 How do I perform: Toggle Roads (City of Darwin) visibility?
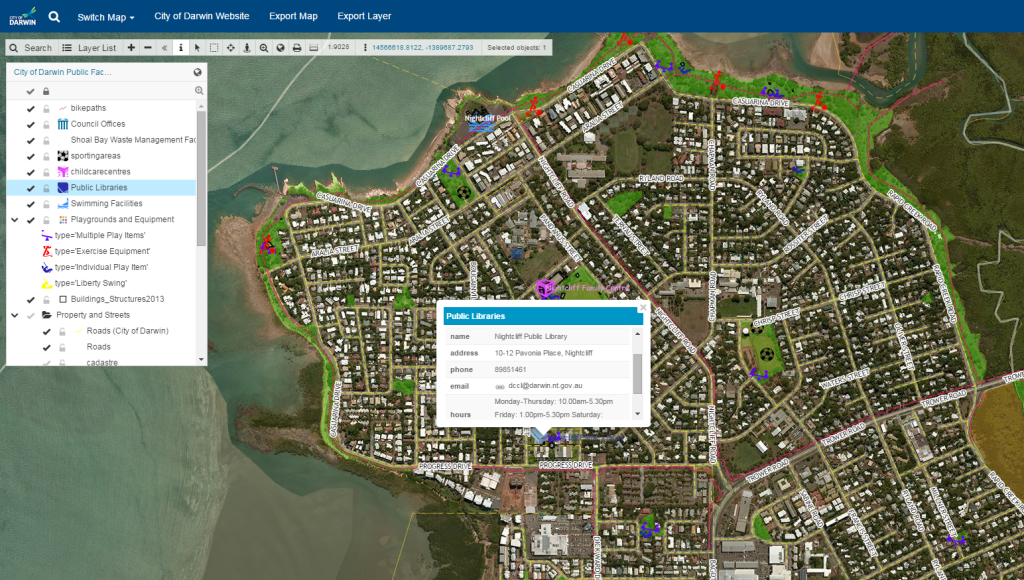coord(46,331)
